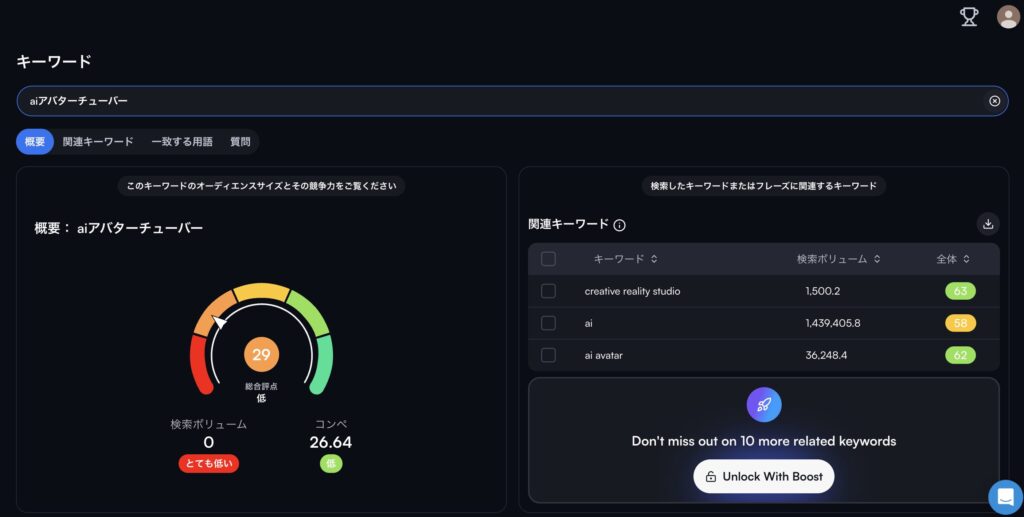Open the chat support widget

[x=1005, y=497]
